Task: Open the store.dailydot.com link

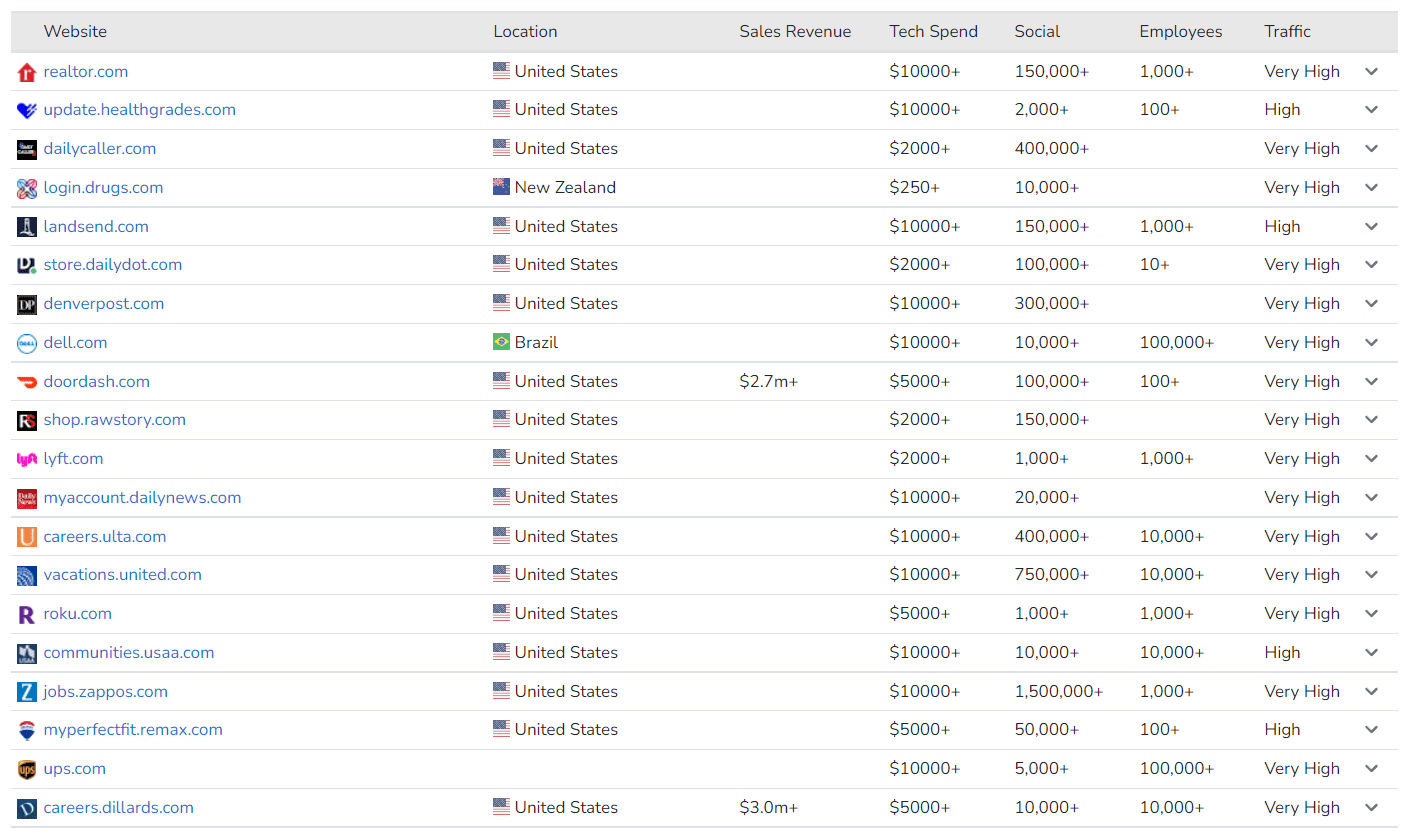Action: (x=113, y=265)
